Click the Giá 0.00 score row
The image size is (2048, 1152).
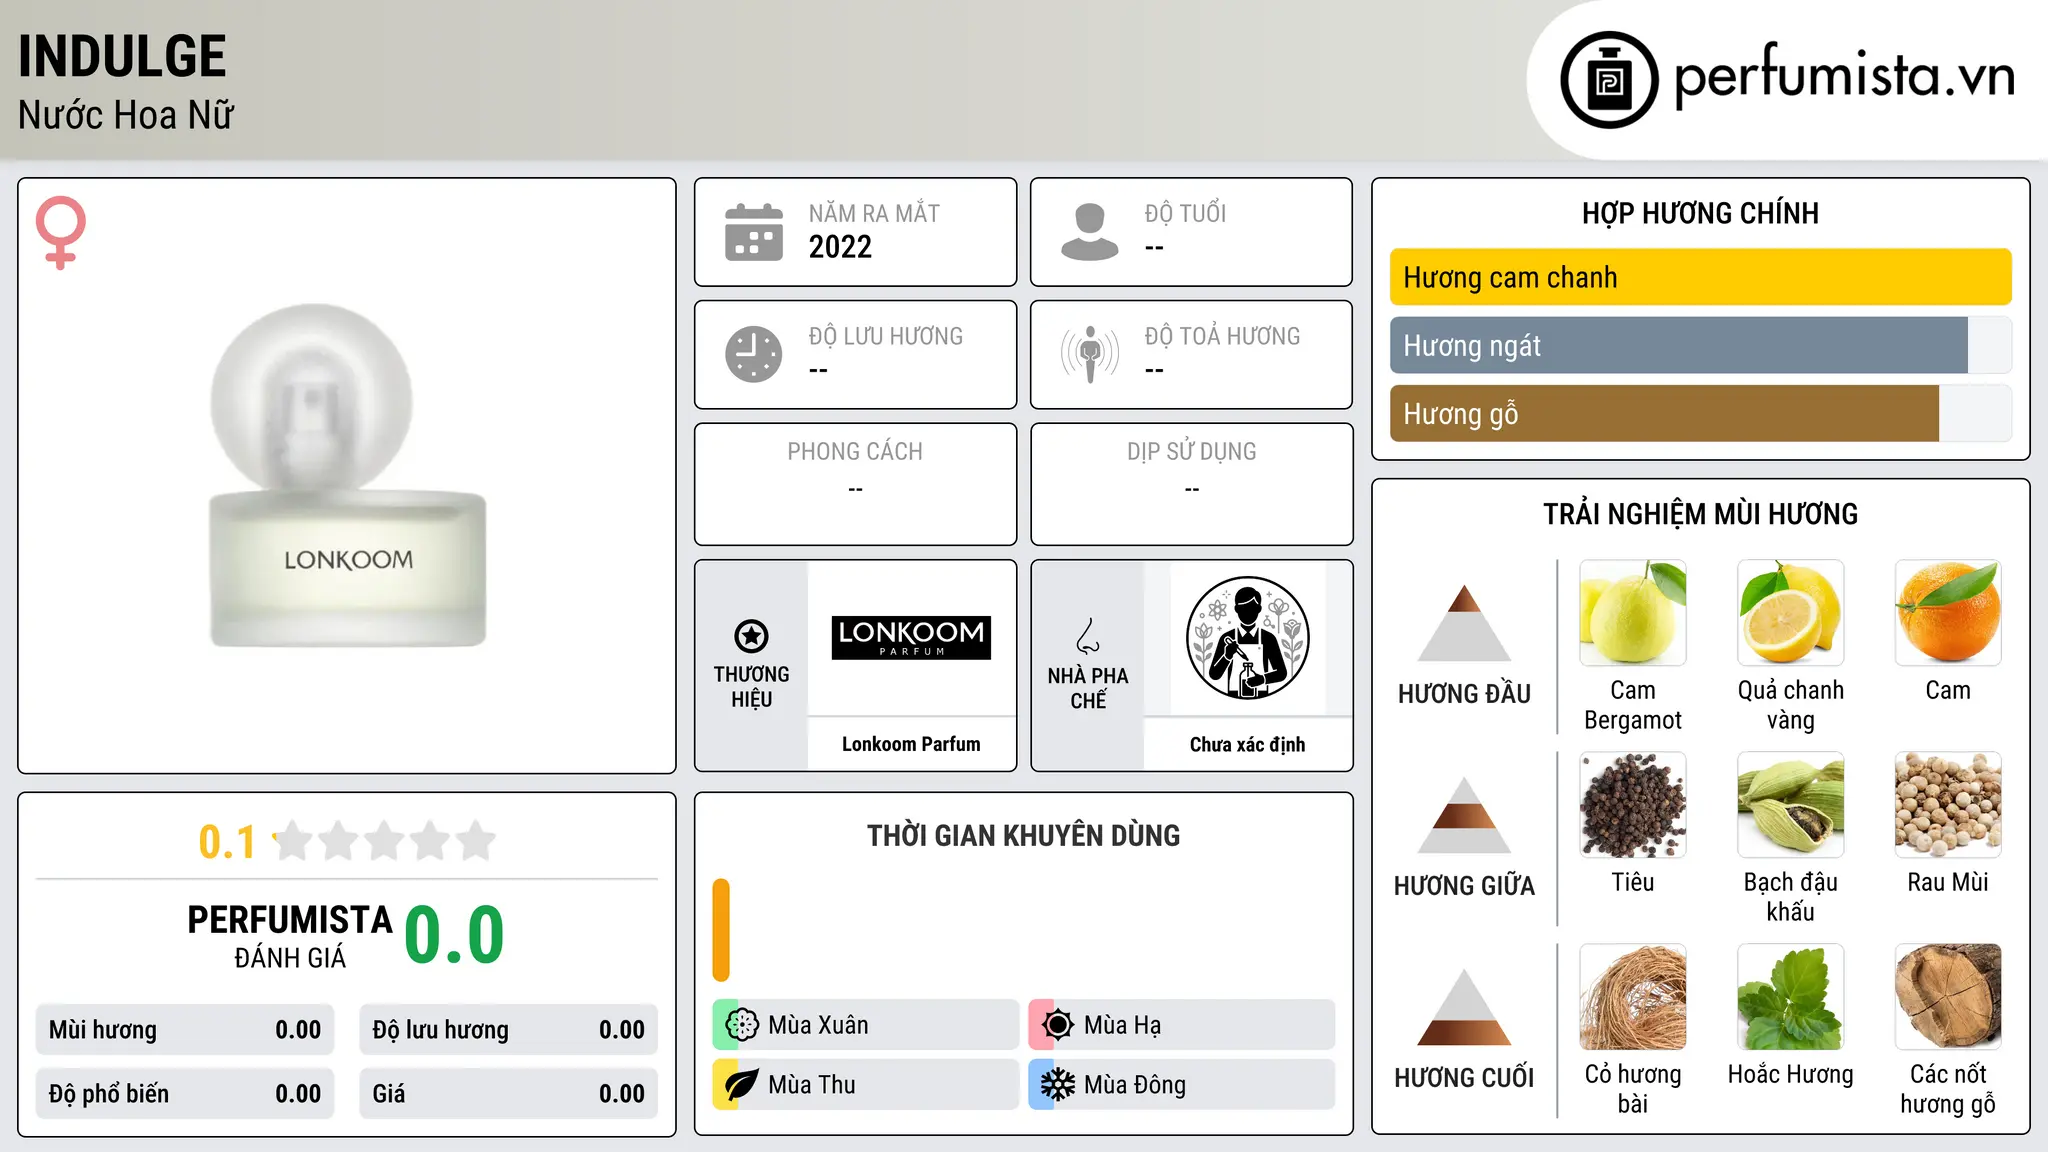coord(508,1094)
